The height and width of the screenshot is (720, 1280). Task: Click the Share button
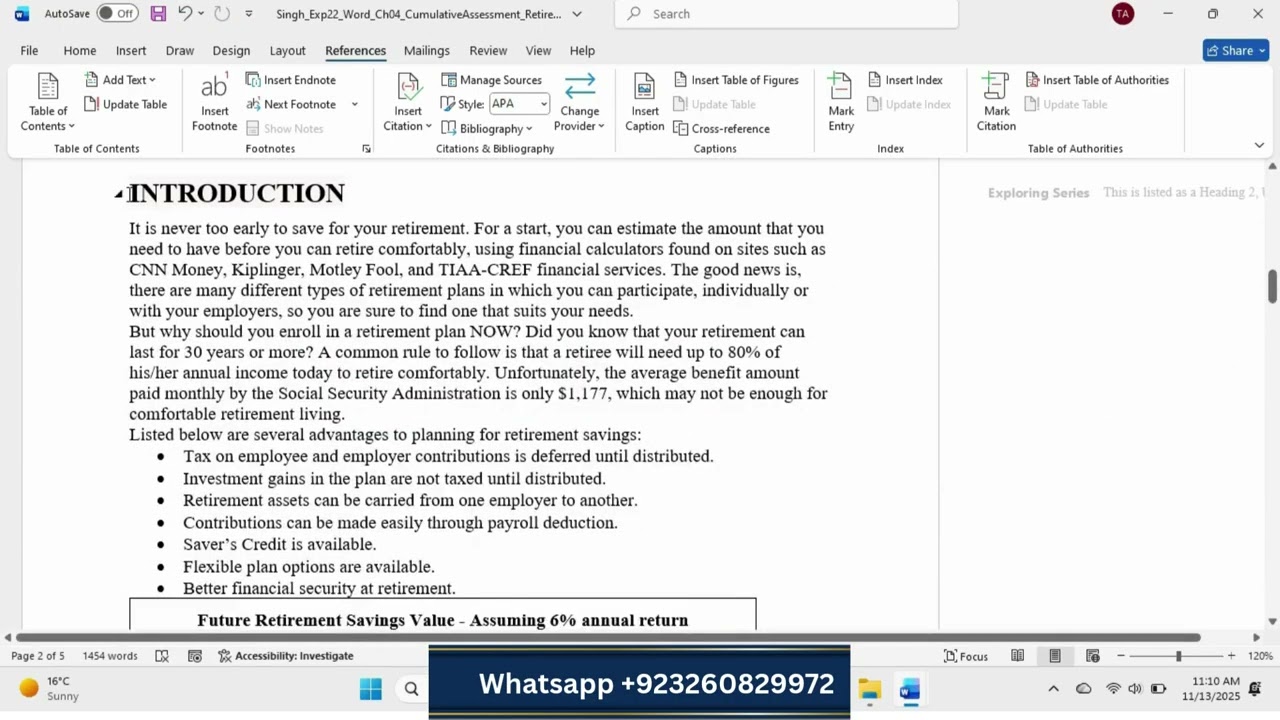(1235, 50)
